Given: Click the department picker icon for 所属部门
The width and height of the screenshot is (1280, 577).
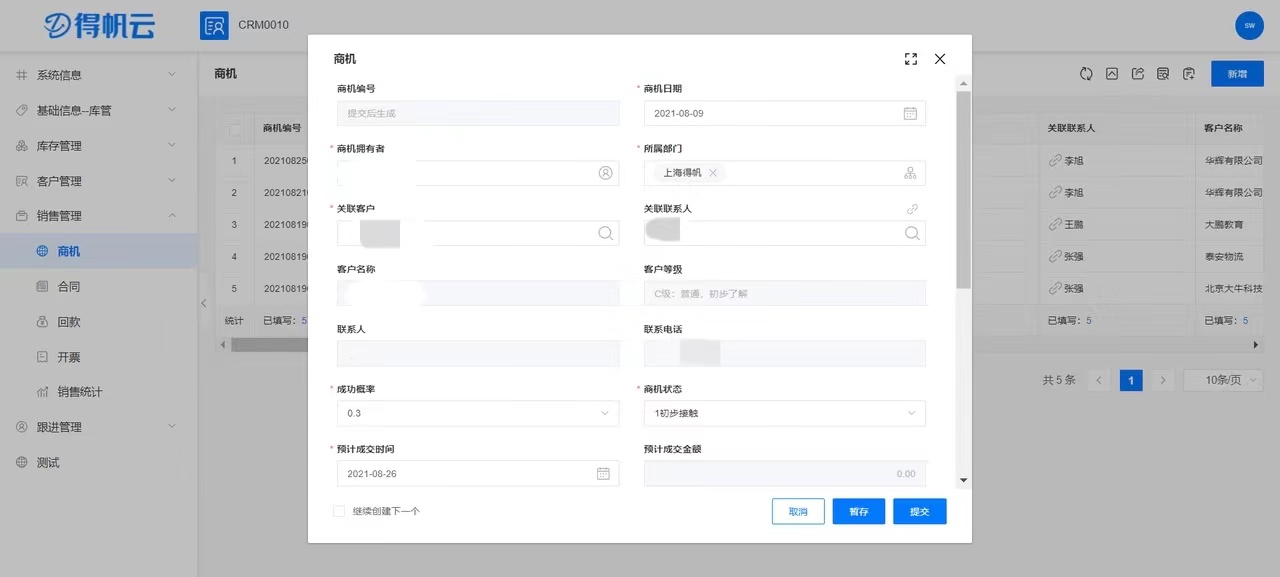Looking at the screenshot, I should pyautogui.click(x=910, y=173).
